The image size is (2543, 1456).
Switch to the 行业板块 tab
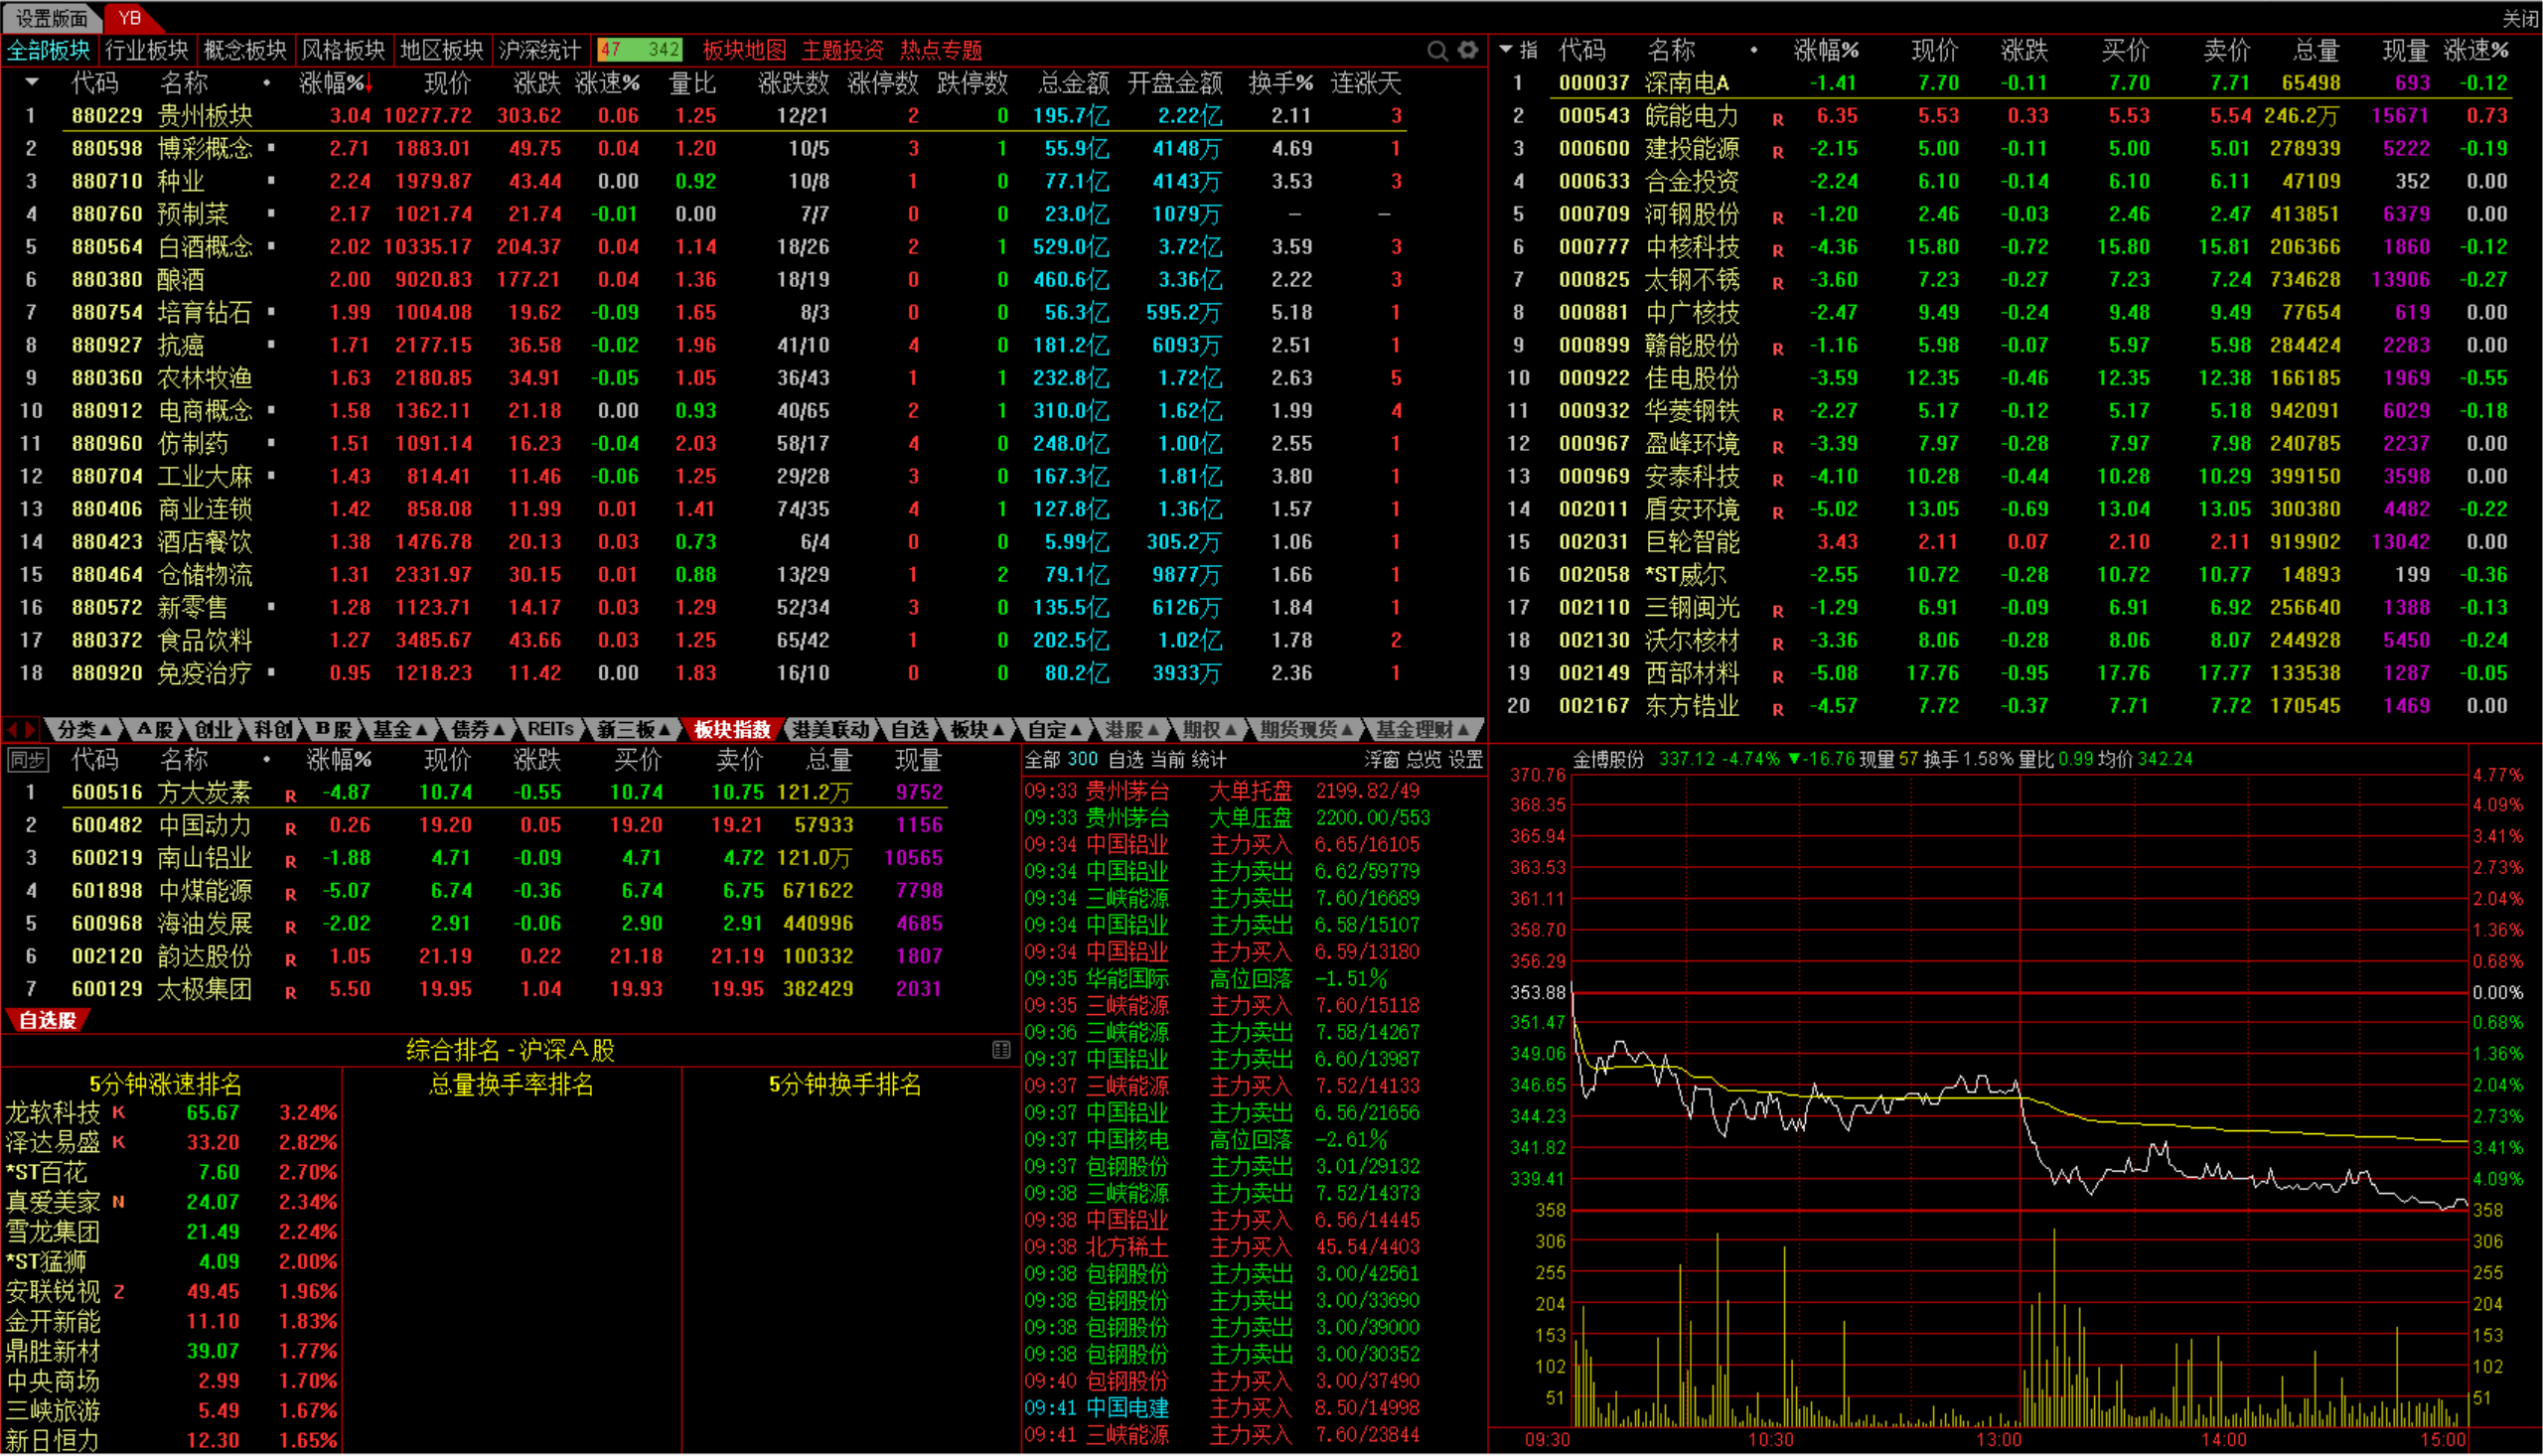pos(146,51)
